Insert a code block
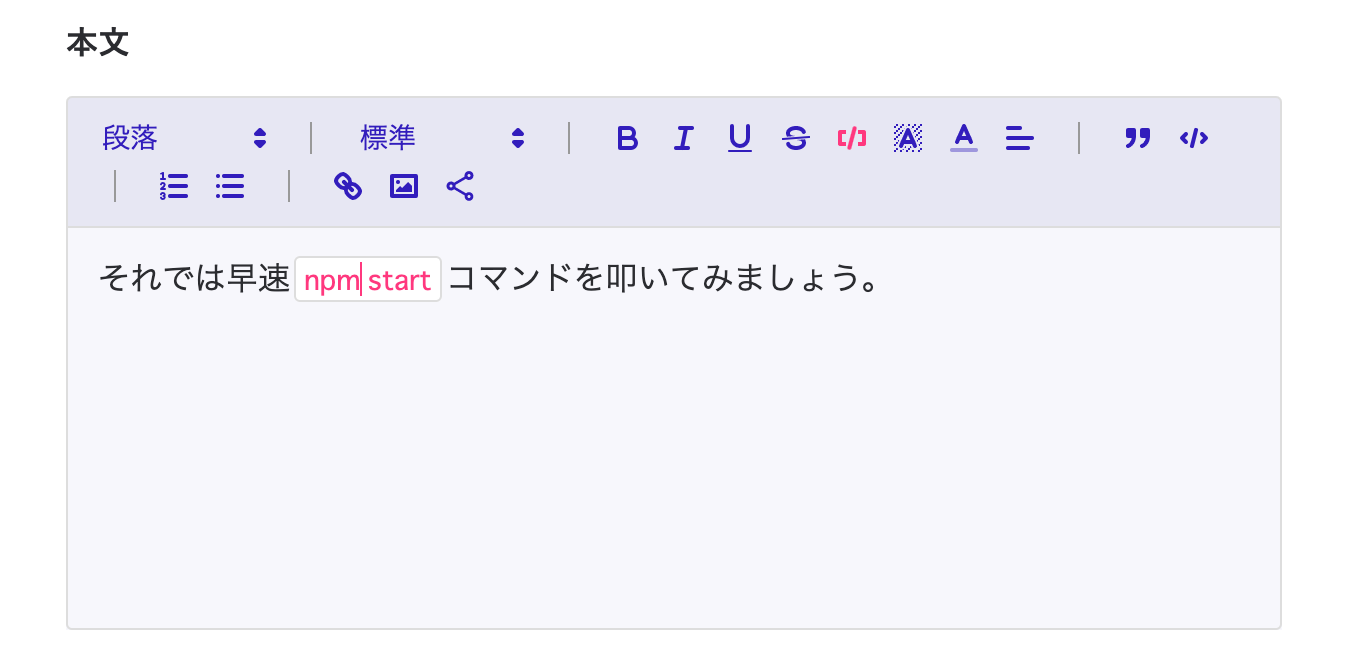 click(x=1194, y=138)
